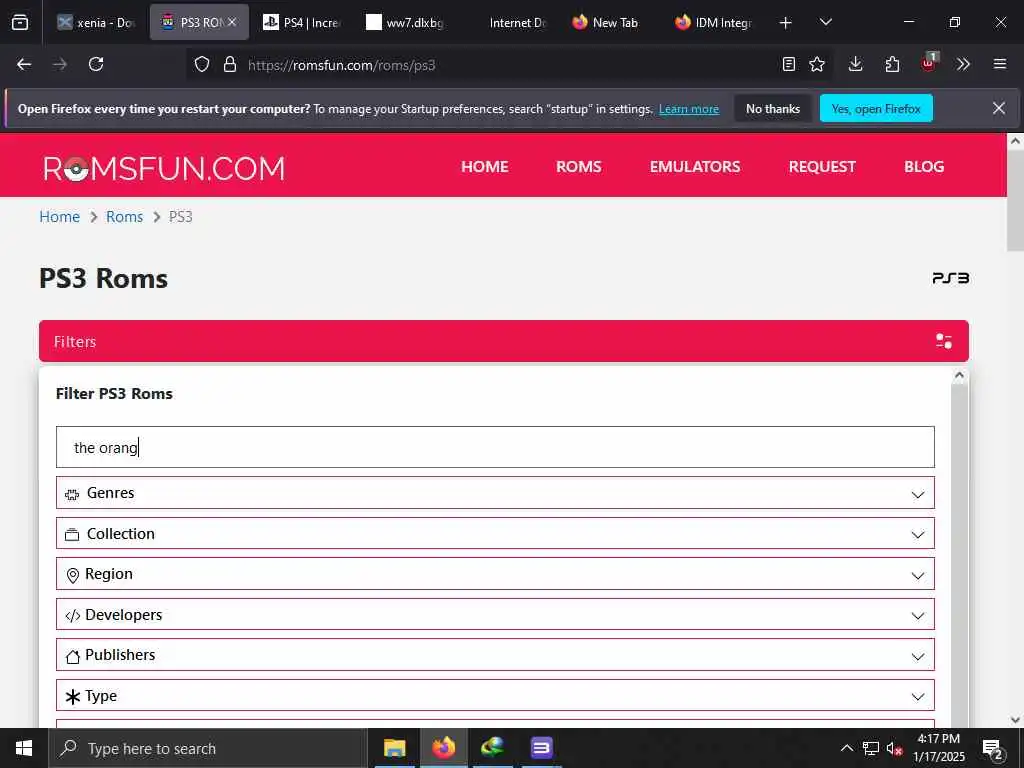This screenshot has width=1024, height=768.
Task: Open EMULATORS in site navigation
Action: (x=695, y=167)
